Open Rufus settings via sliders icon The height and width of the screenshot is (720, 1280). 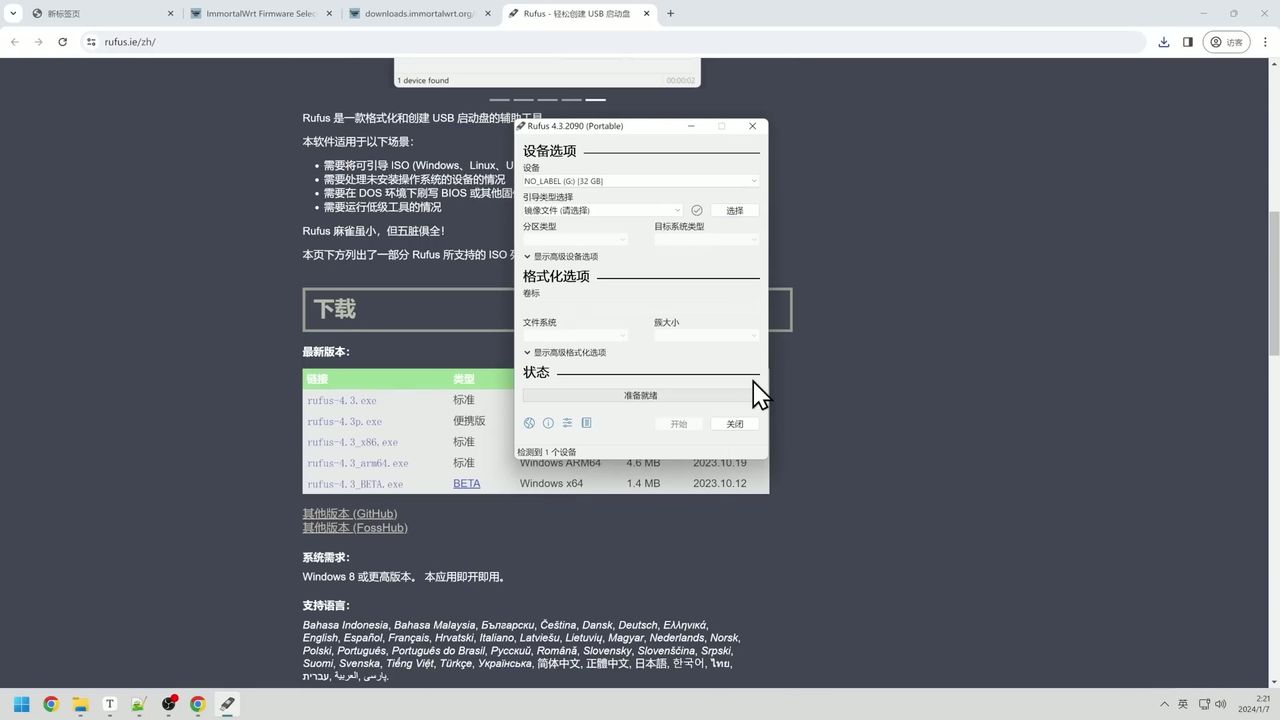[567, 423]
